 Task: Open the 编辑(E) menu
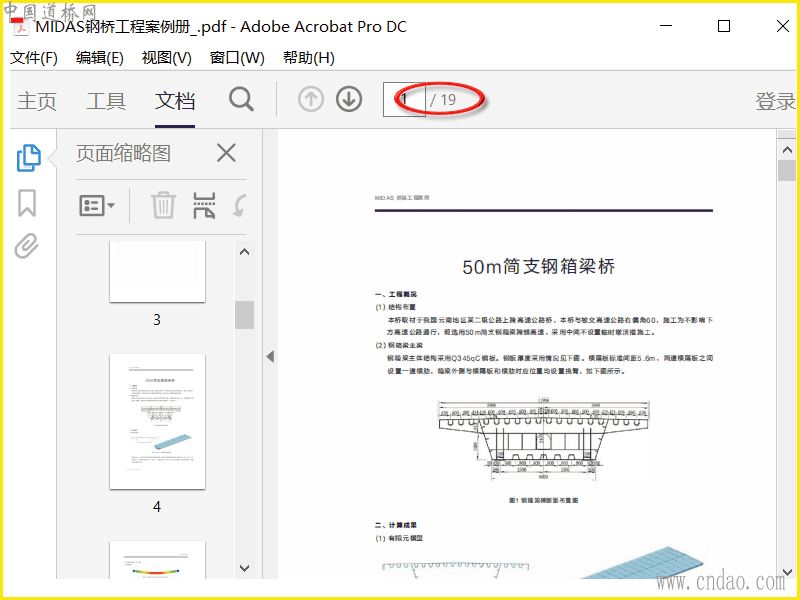pyautogui.click(x=99, y=58)
